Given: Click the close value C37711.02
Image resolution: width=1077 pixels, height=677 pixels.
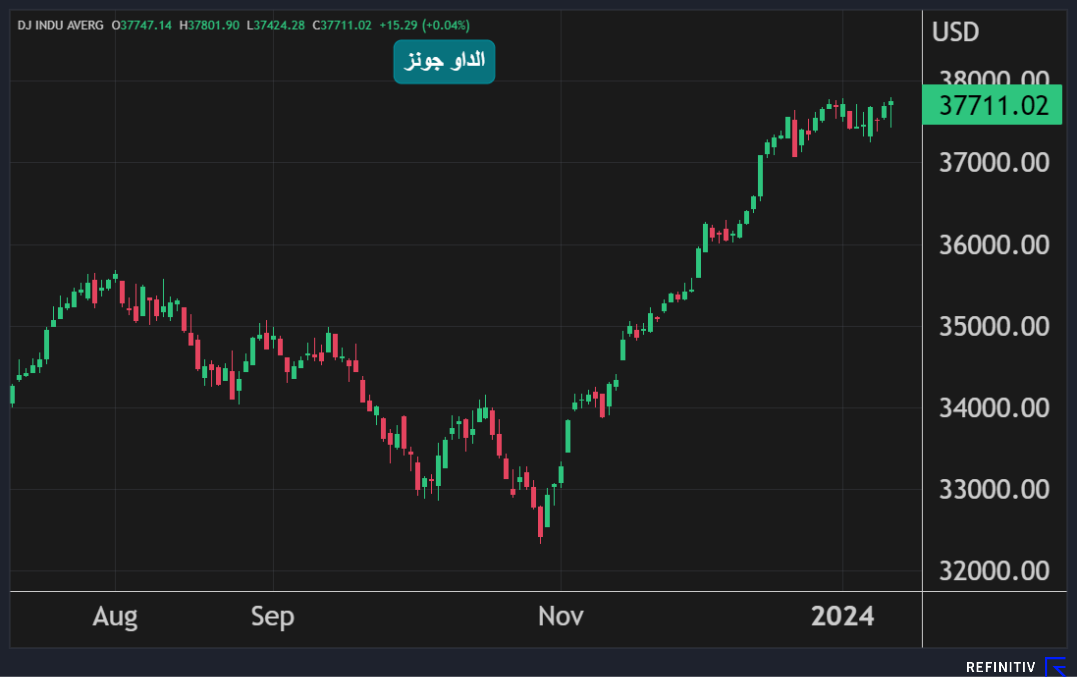Looking at the screenshot, I should [x=342, y=24].
